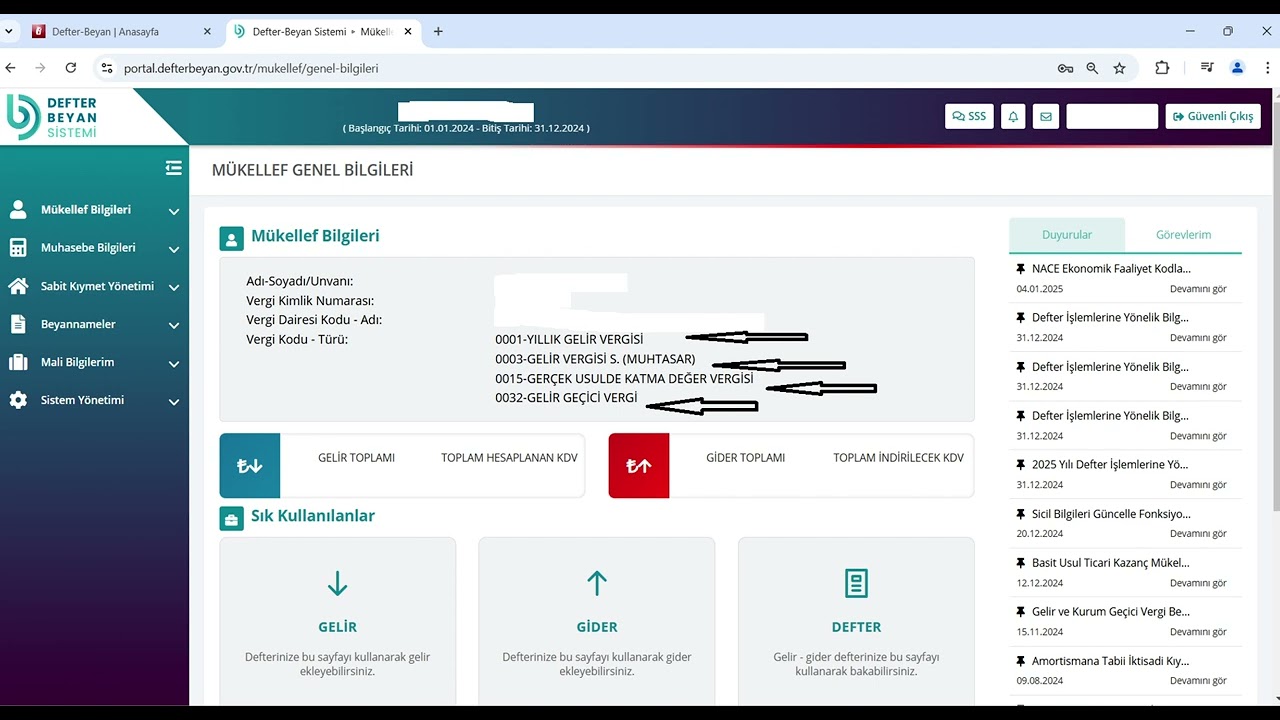Open Devamını gör for Sicil Bilgileri Güncelle
1280x720 pixels.
[x=1198, y=534]
